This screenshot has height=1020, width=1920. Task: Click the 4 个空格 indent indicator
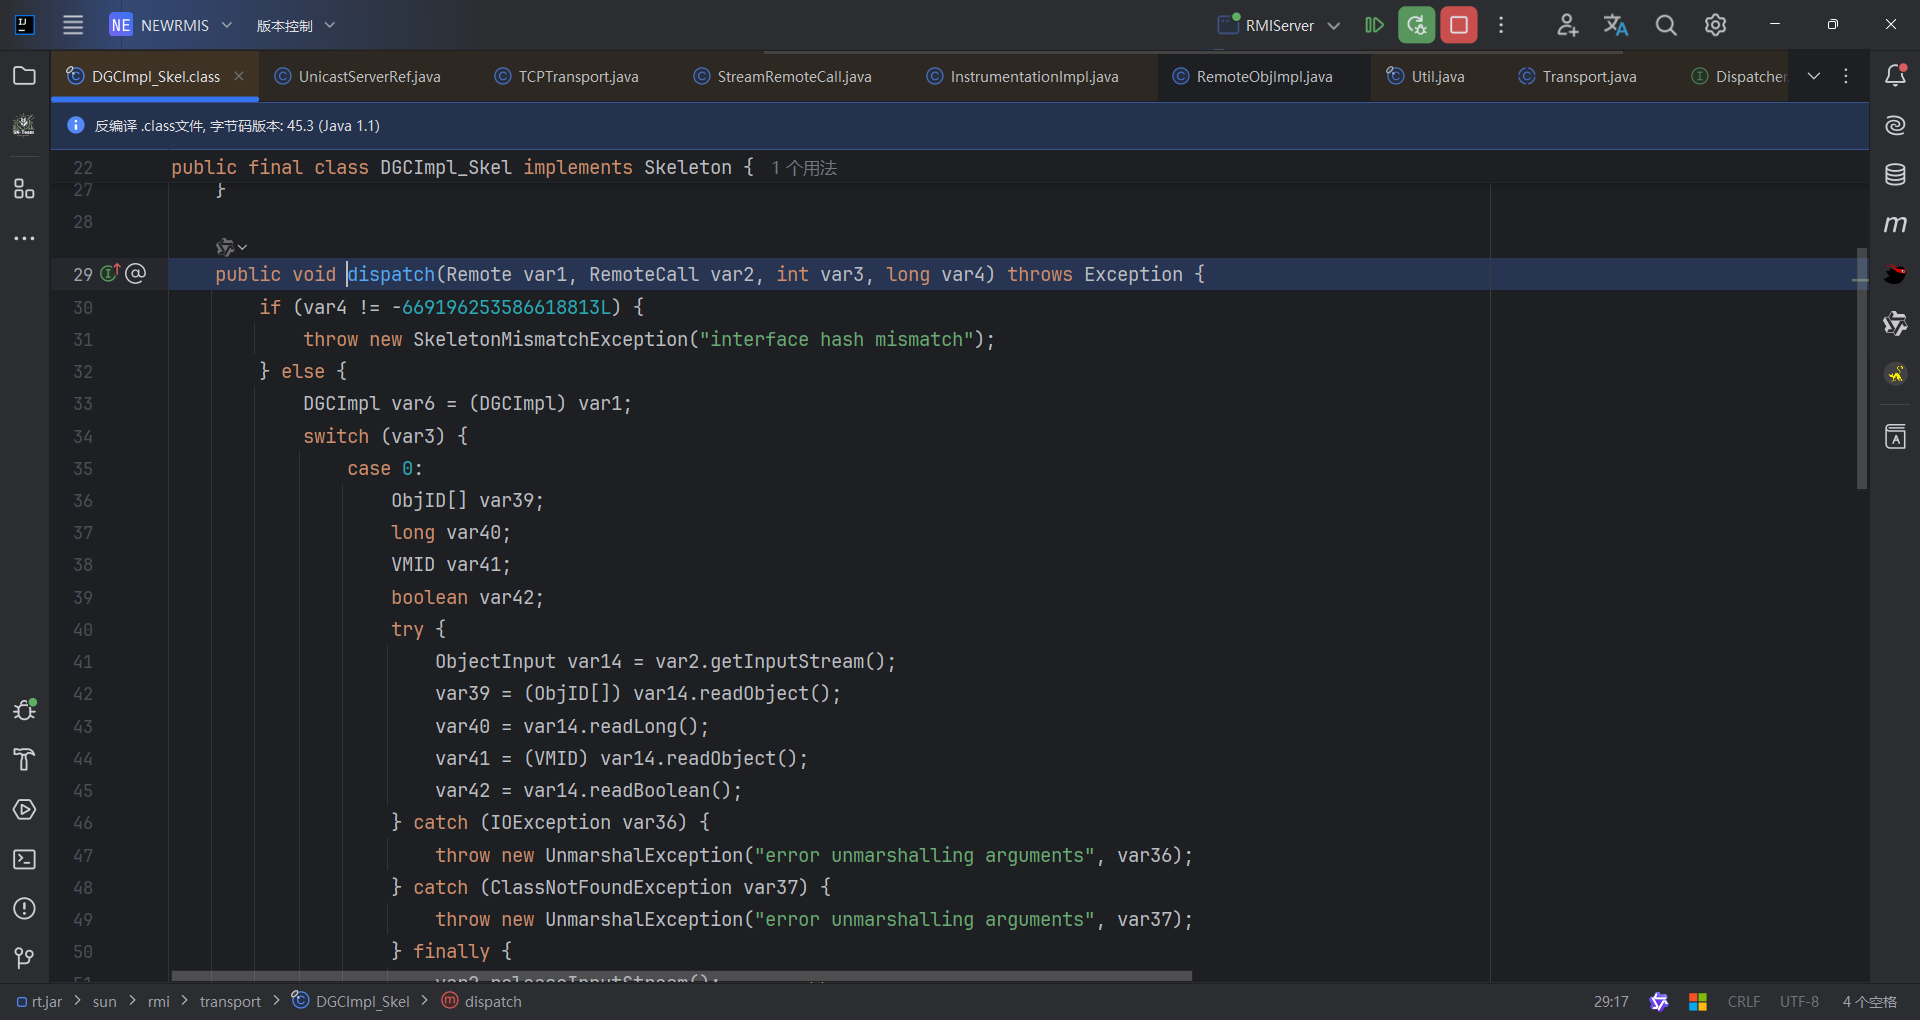point(1869,1001)
